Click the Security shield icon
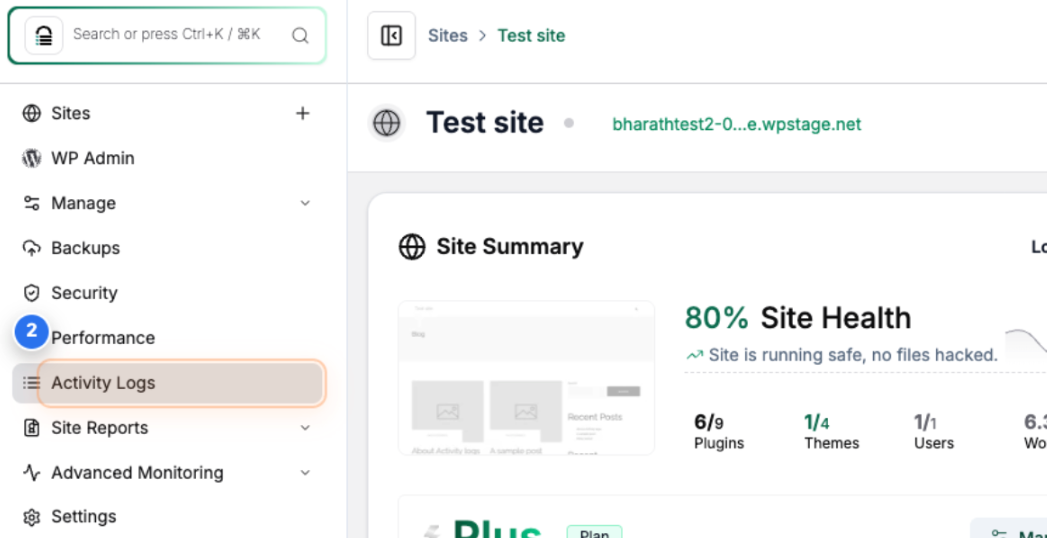Image resolution: width=1047 pixels, height=538 pixels. (x=31, y=293)
